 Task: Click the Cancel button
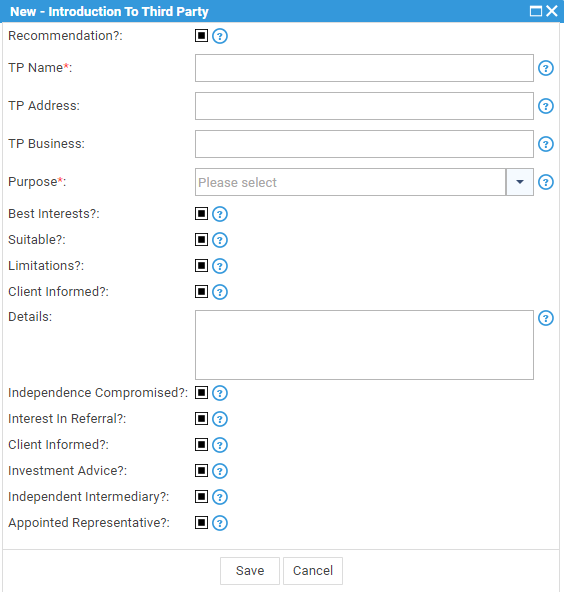coord(313,570)
